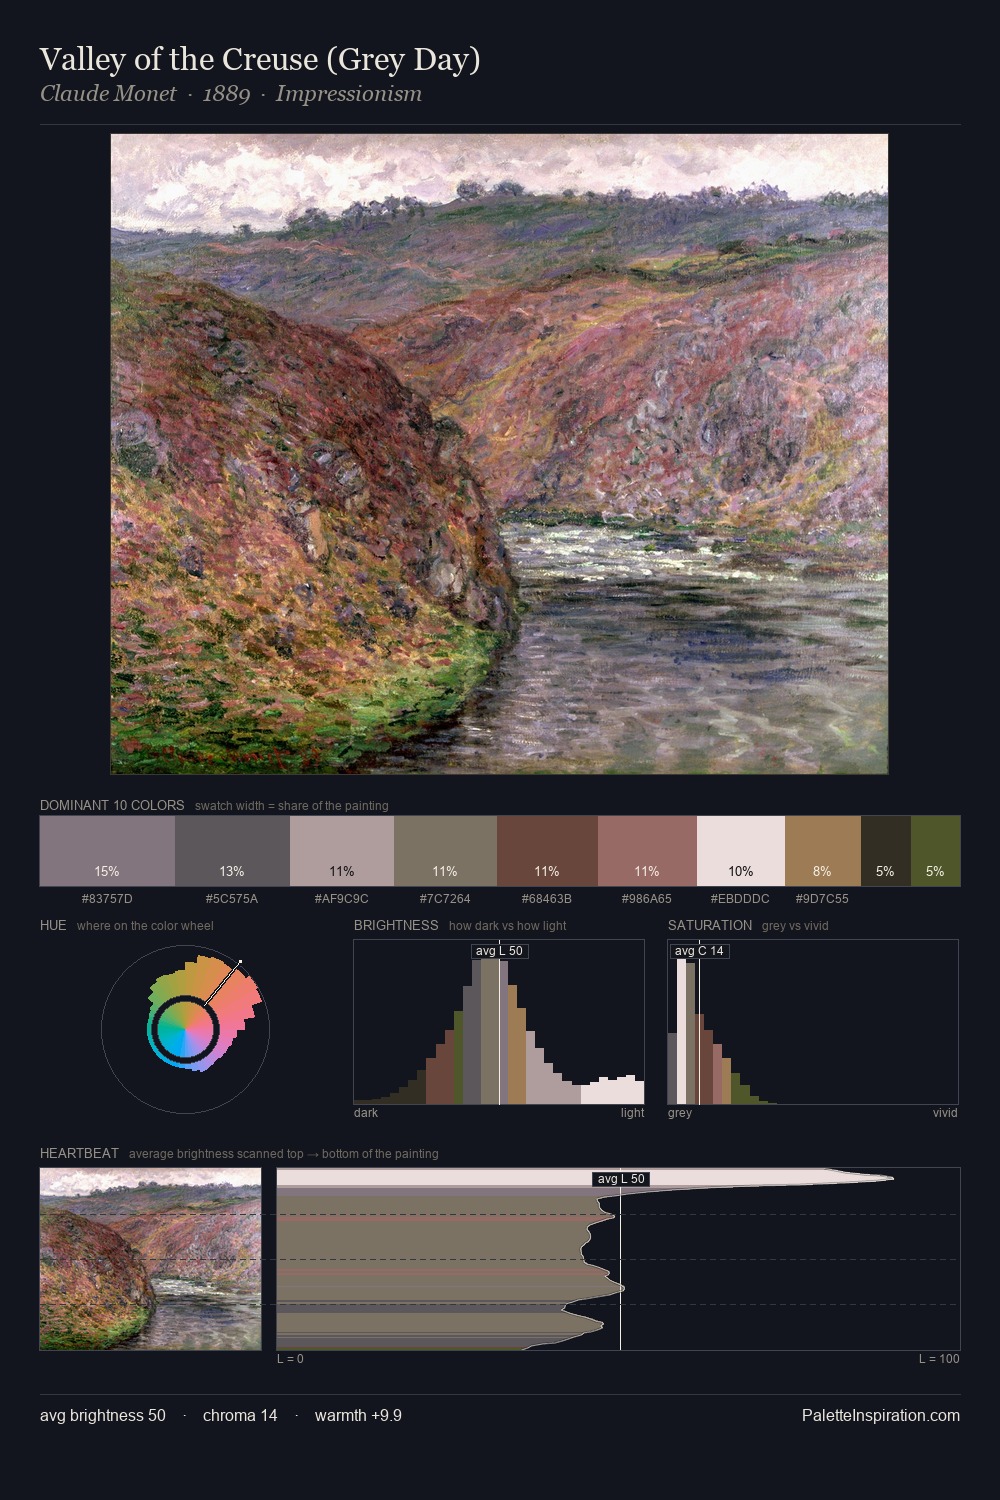1000x1500 pixels.
Task: Pick the #EBDDDC pale pink swatch
Action: 741,851
